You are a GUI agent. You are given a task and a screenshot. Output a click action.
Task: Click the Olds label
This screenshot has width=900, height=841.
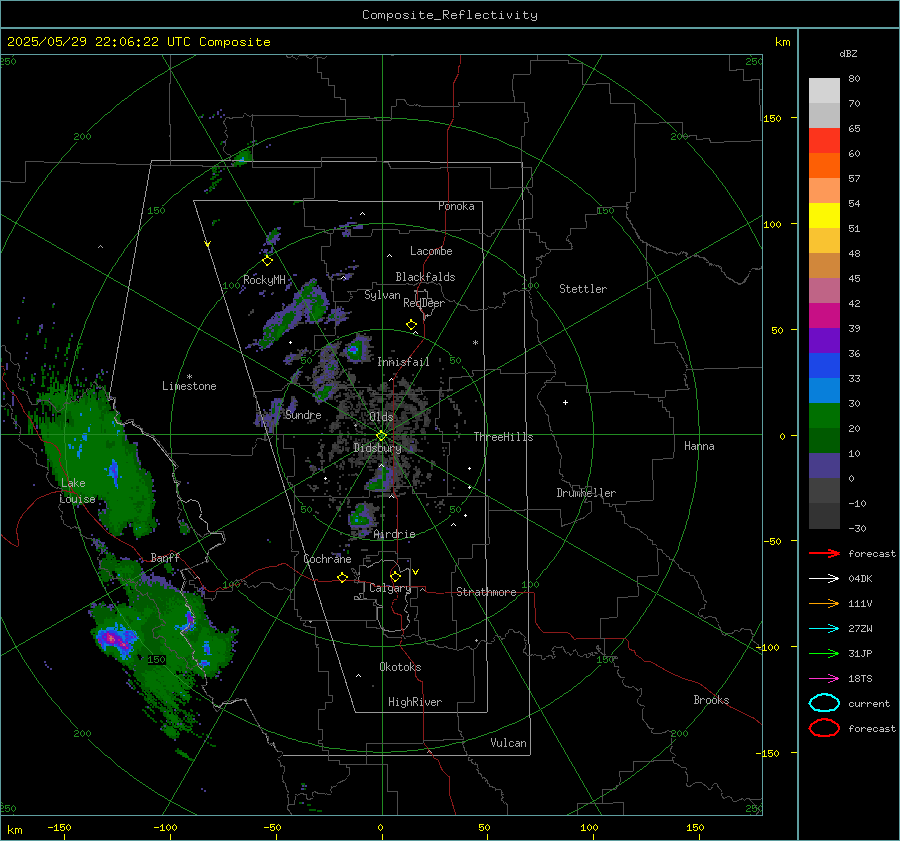point(381,417)
